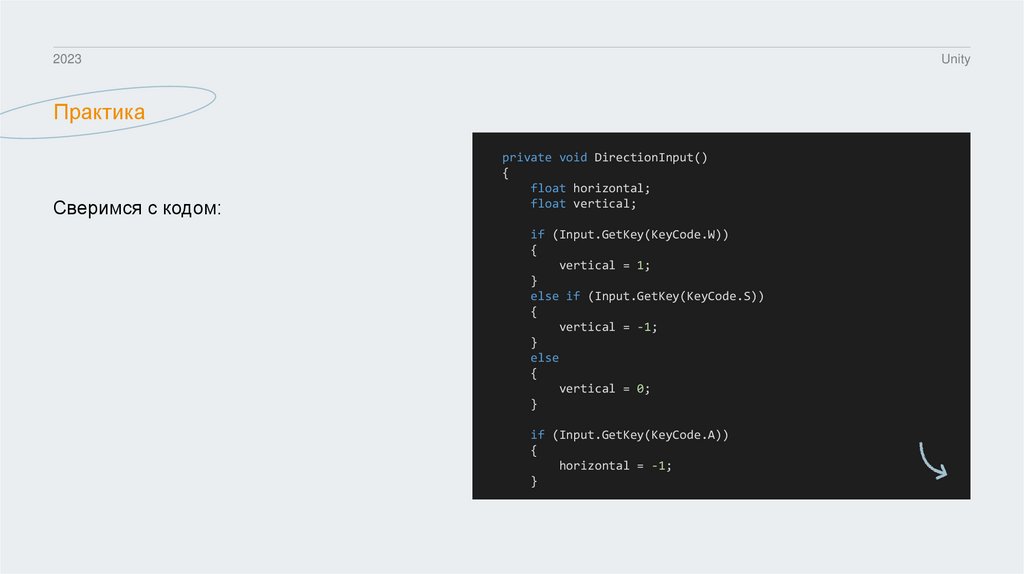This screenshot has height=574, width=1024.
Task: Click the "Сверимся с кодом:" text
Action: tap(136, 210)
